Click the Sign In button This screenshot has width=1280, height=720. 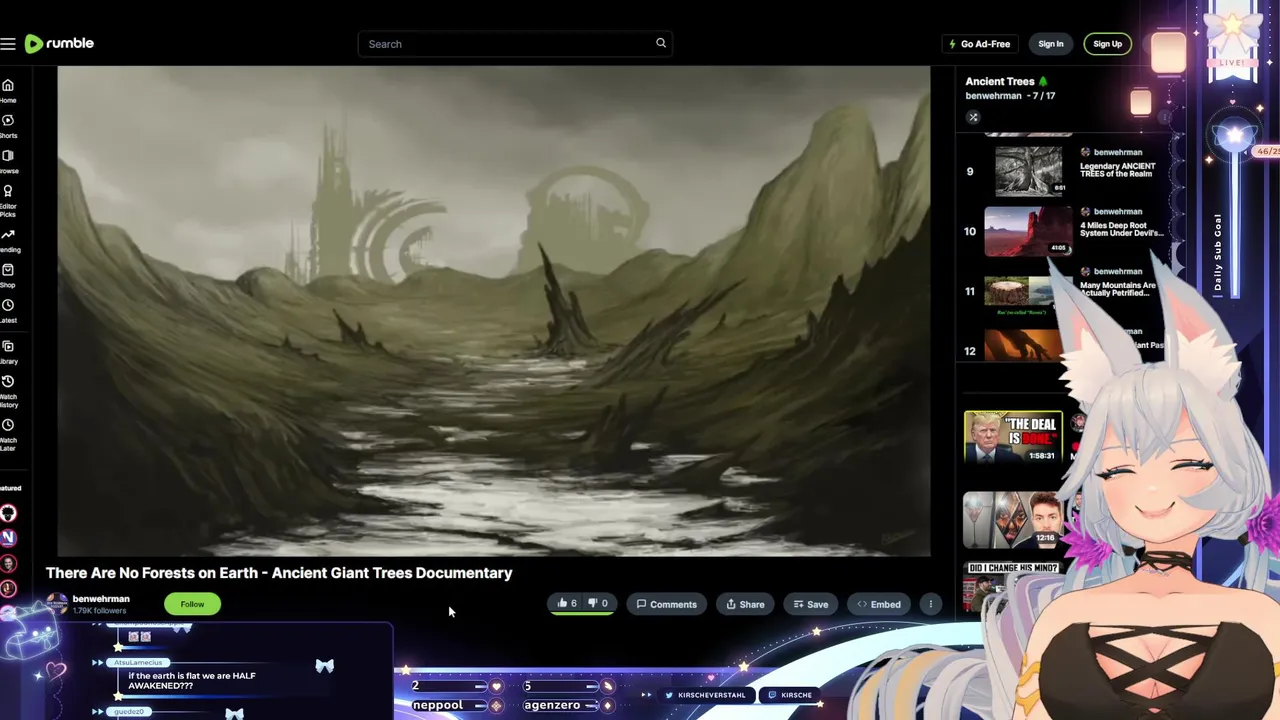1050,44
